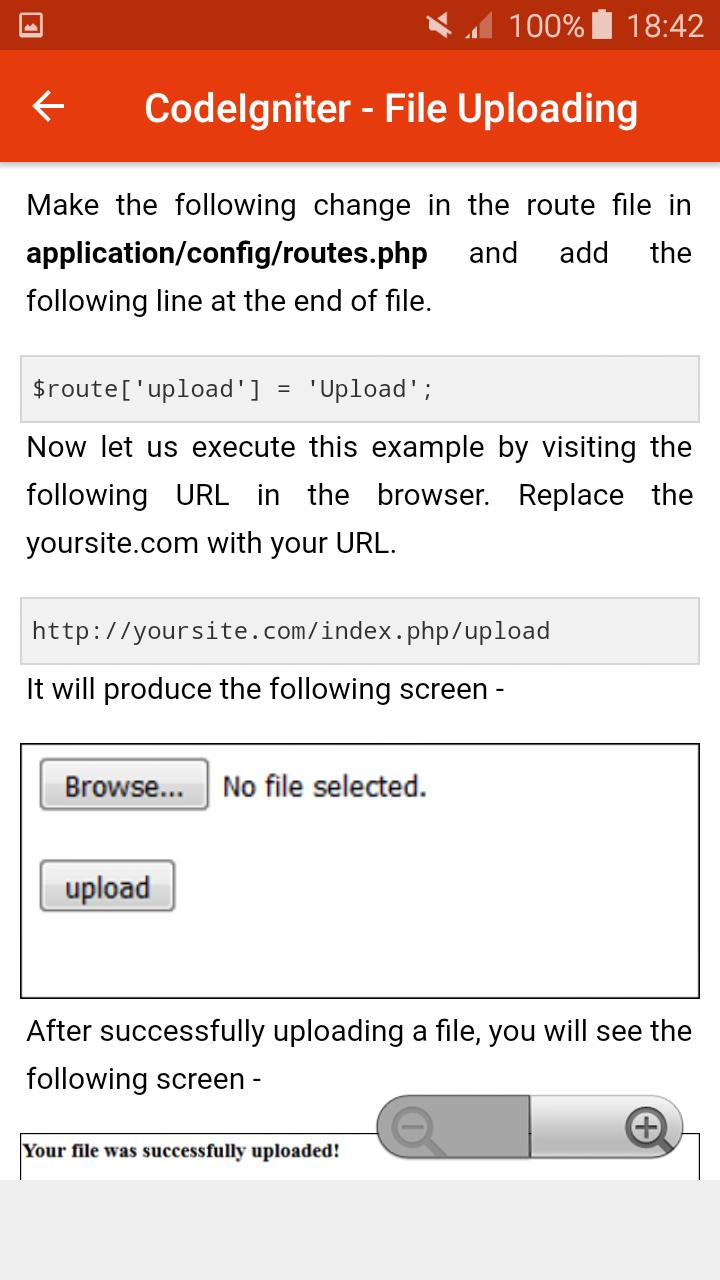Tap the "No file selected." label

click(x=324, y=787)
